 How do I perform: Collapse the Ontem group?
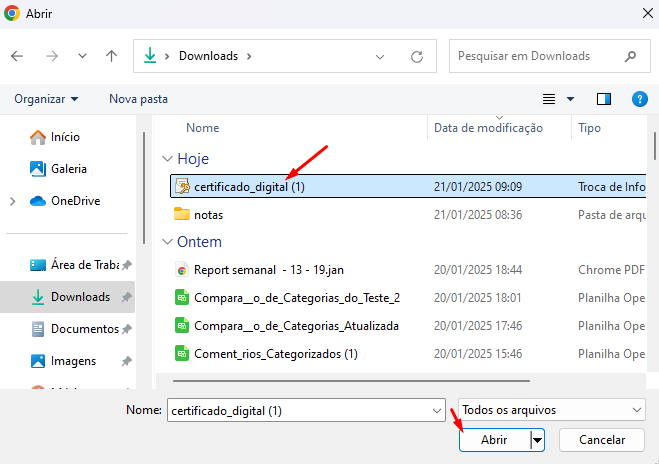pyautogui.click(x=167, y=242)
